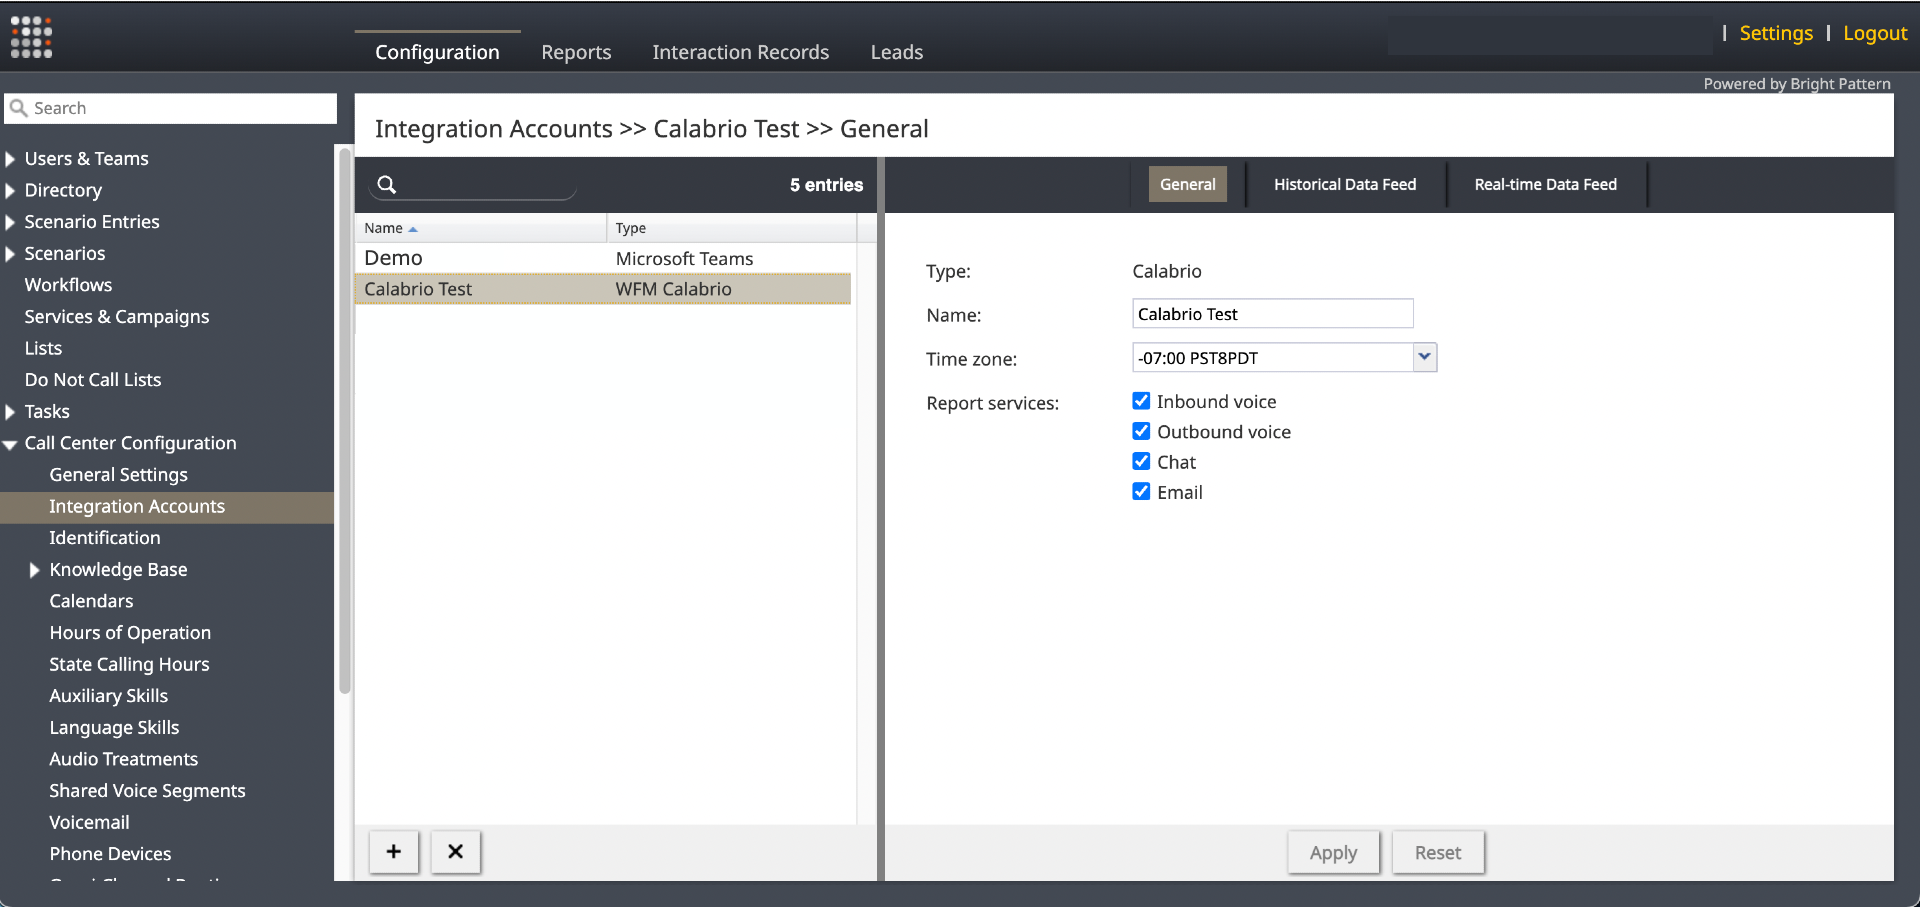The width and height of the screenshot is (1920, 907).
Task: Delete selected account with X button
Action: coord(456,852)
